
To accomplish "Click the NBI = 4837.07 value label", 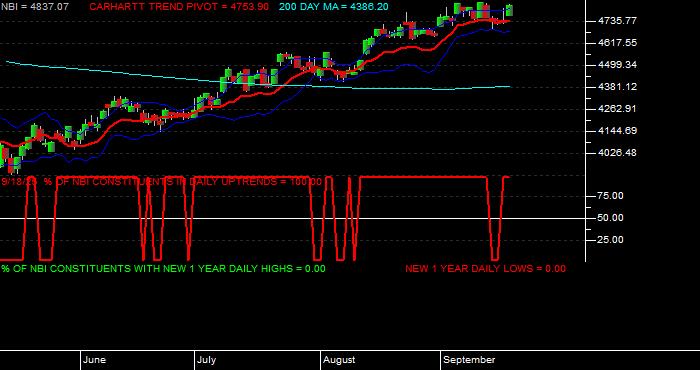I will point(34,7).
